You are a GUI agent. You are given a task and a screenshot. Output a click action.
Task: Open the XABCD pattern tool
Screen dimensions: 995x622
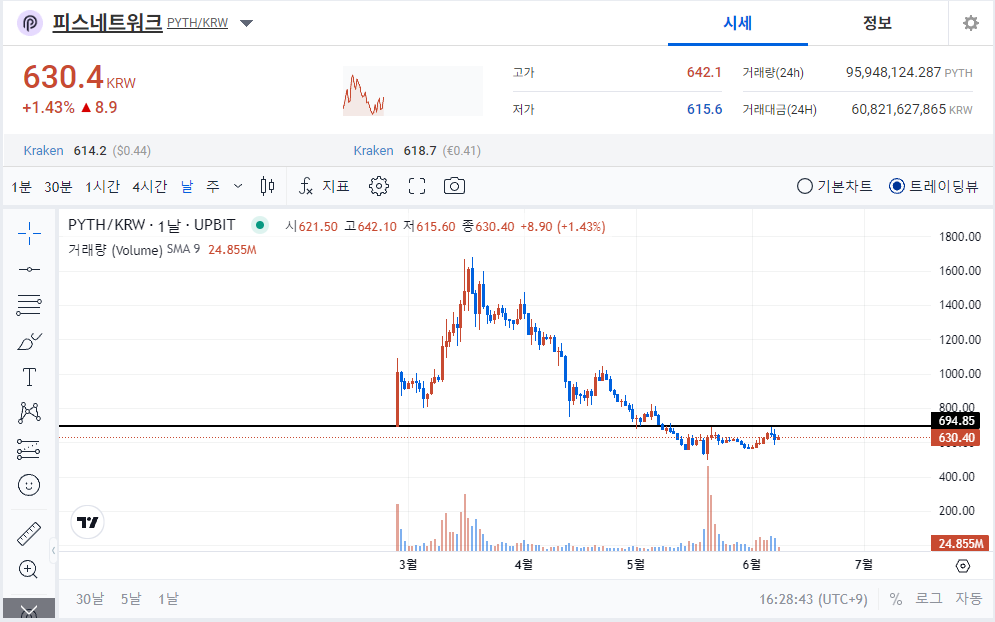click(x=29, y=410)
